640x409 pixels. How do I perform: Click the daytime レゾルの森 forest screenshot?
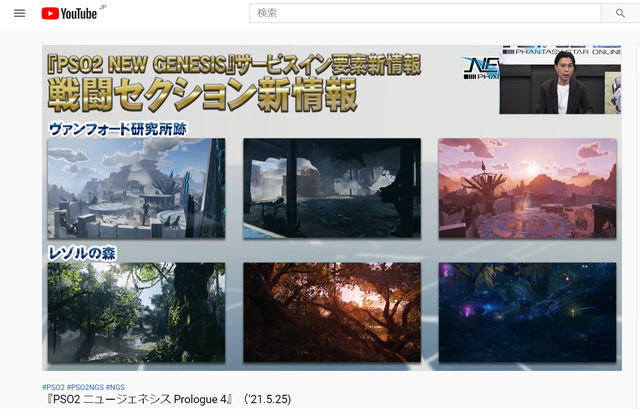coord(136,312)
